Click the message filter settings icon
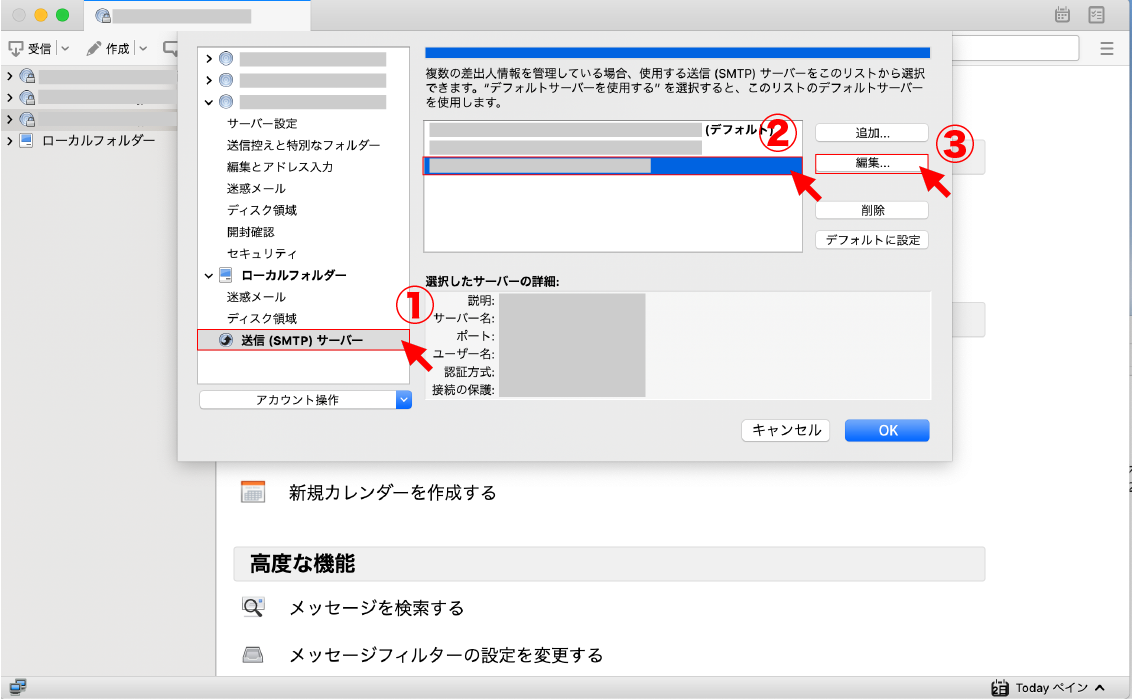1132x699 pixels. tap(253, 655)
